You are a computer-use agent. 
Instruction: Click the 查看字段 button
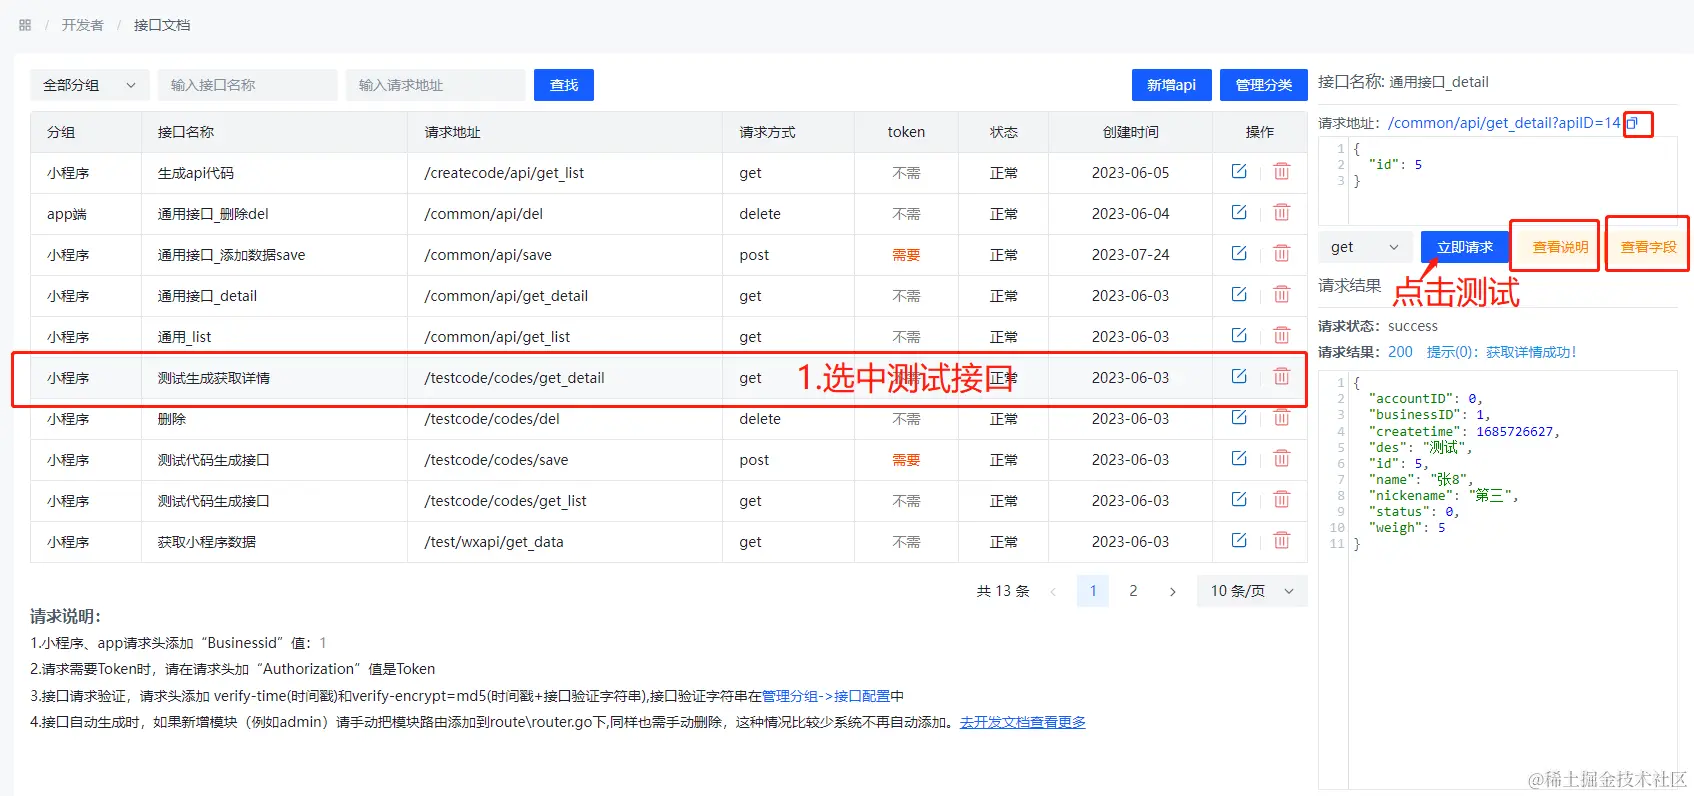(x=1648, y=247)
